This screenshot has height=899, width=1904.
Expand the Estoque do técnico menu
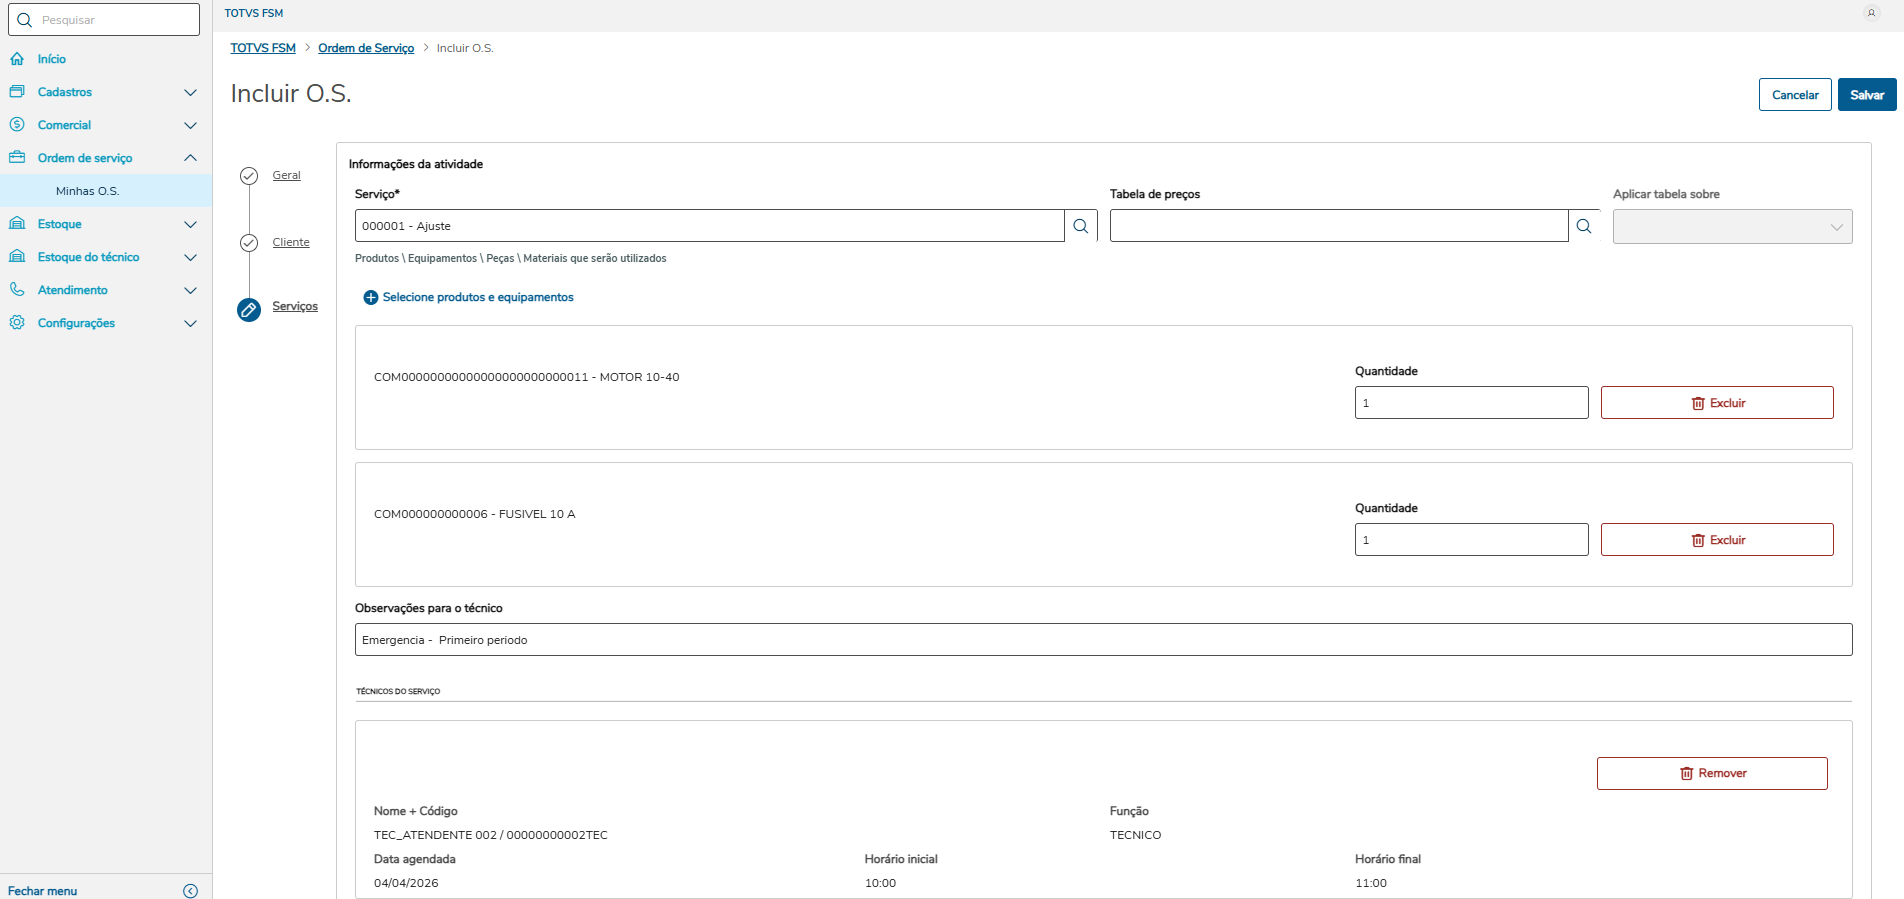(190, 257)
